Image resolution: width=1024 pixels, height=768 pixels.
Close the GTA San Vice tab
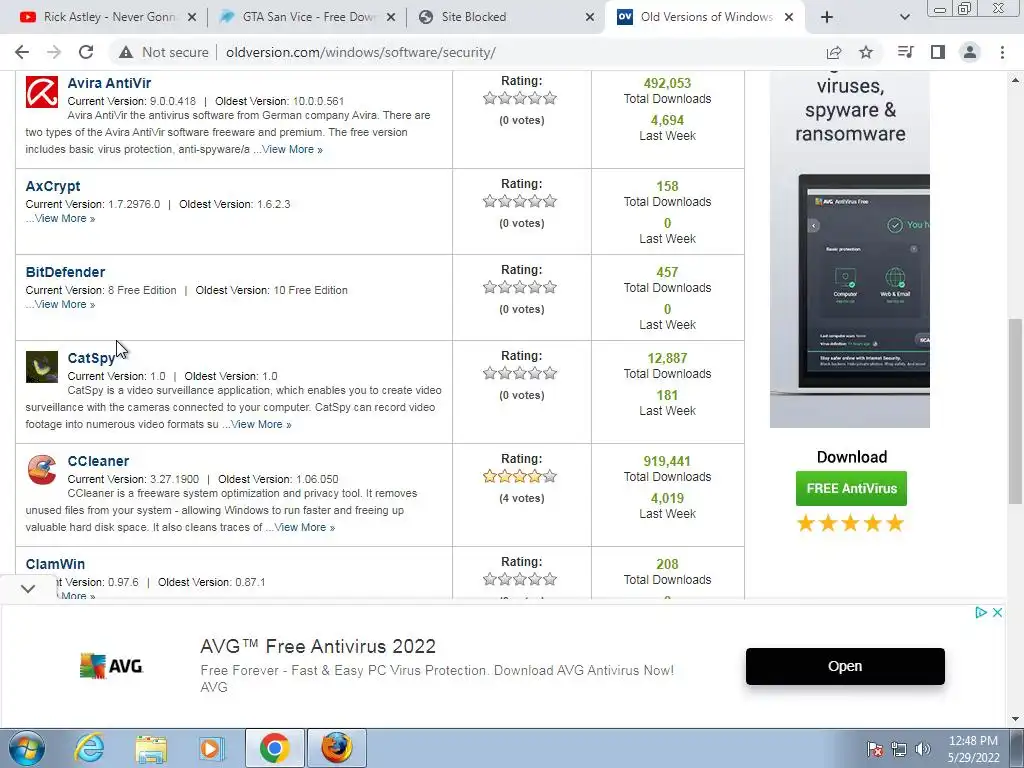pyautogui.click(x=391, y=17)
